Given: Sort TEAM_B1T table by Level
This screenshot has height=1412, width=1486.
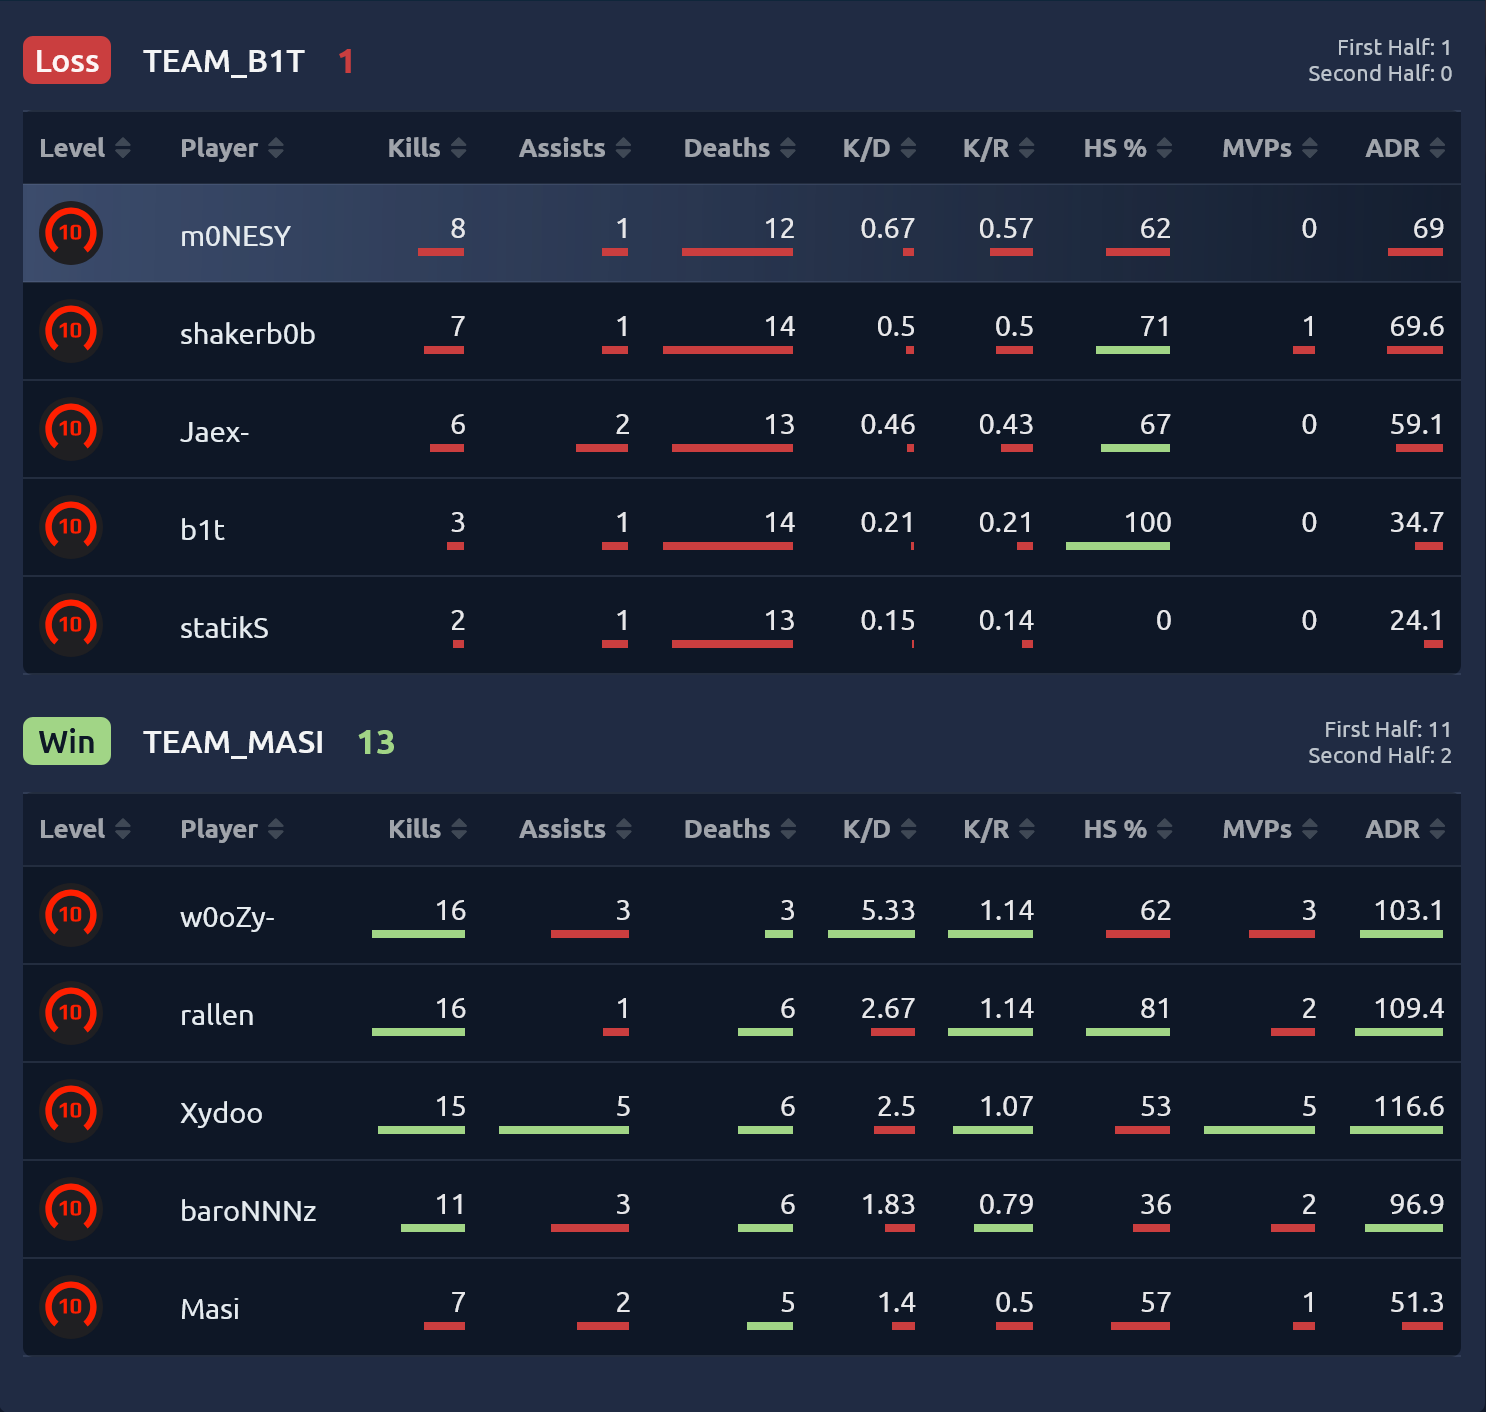Looking at the screenshot, I should pos(85,148).
